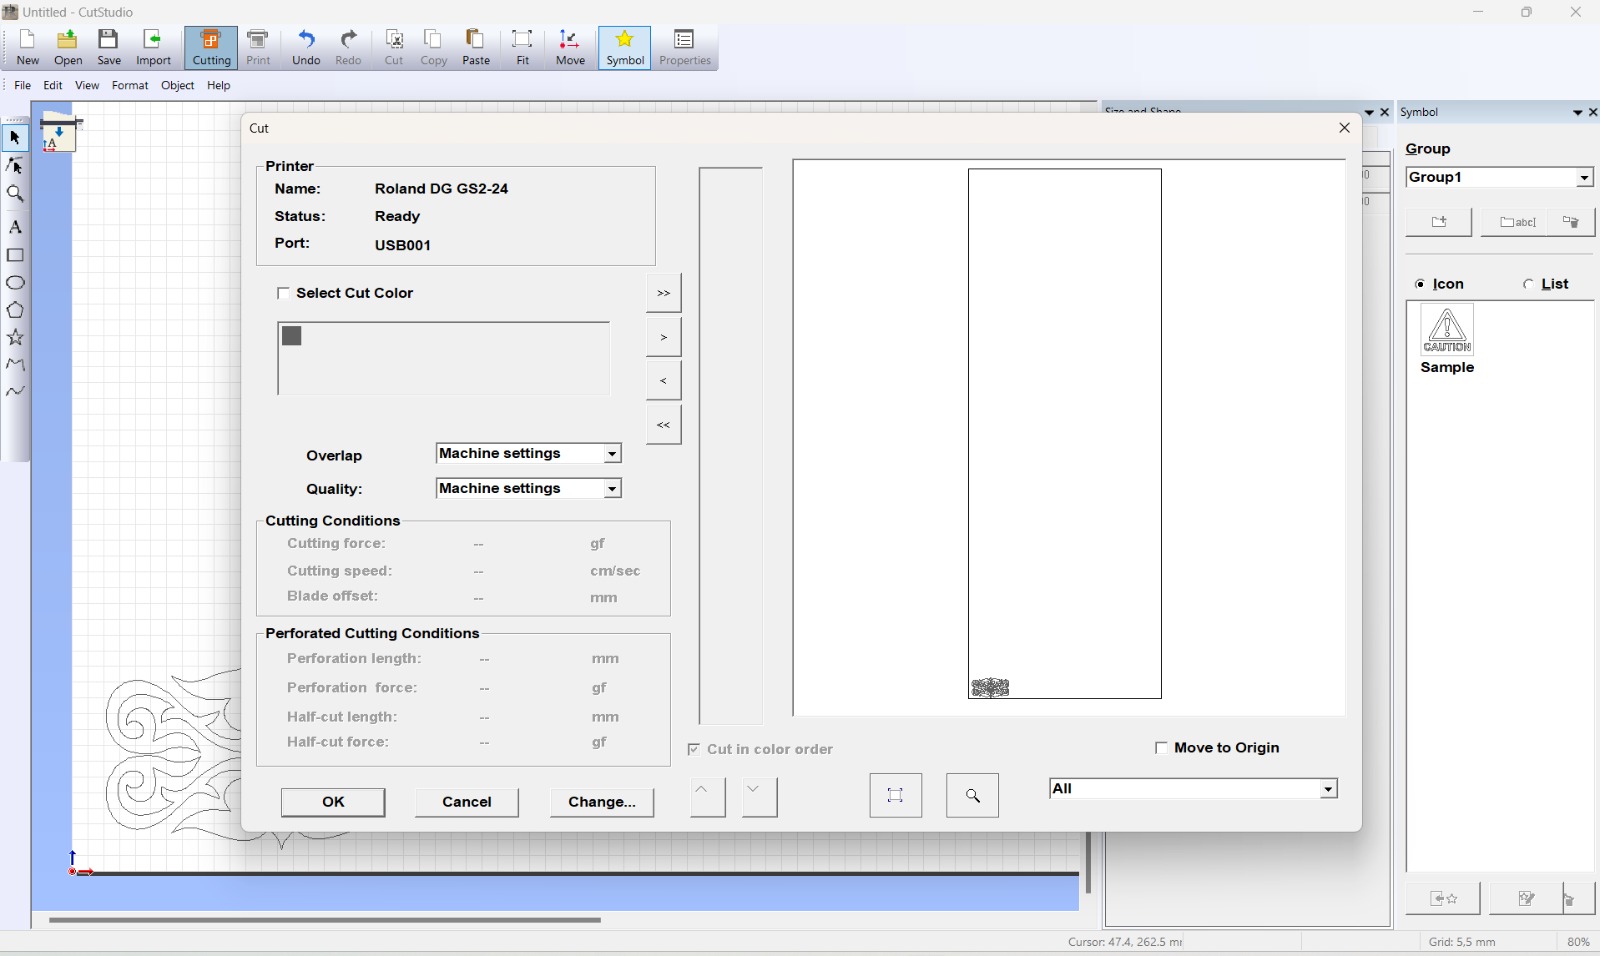1600x956 pixels.
Task: Click the design thumbnail in cut preview
Action: (x=991, y=688)
